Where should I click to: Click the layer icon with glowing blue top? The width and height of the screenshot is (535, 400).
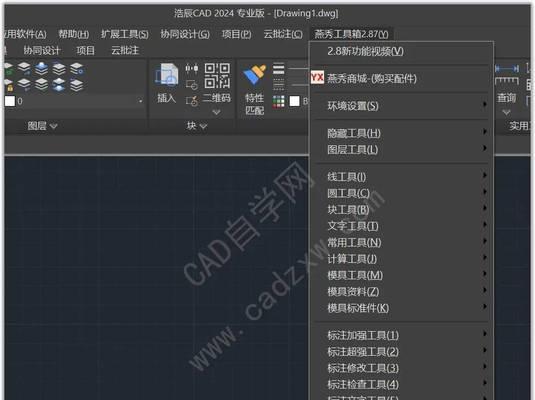tap(42, 69)
